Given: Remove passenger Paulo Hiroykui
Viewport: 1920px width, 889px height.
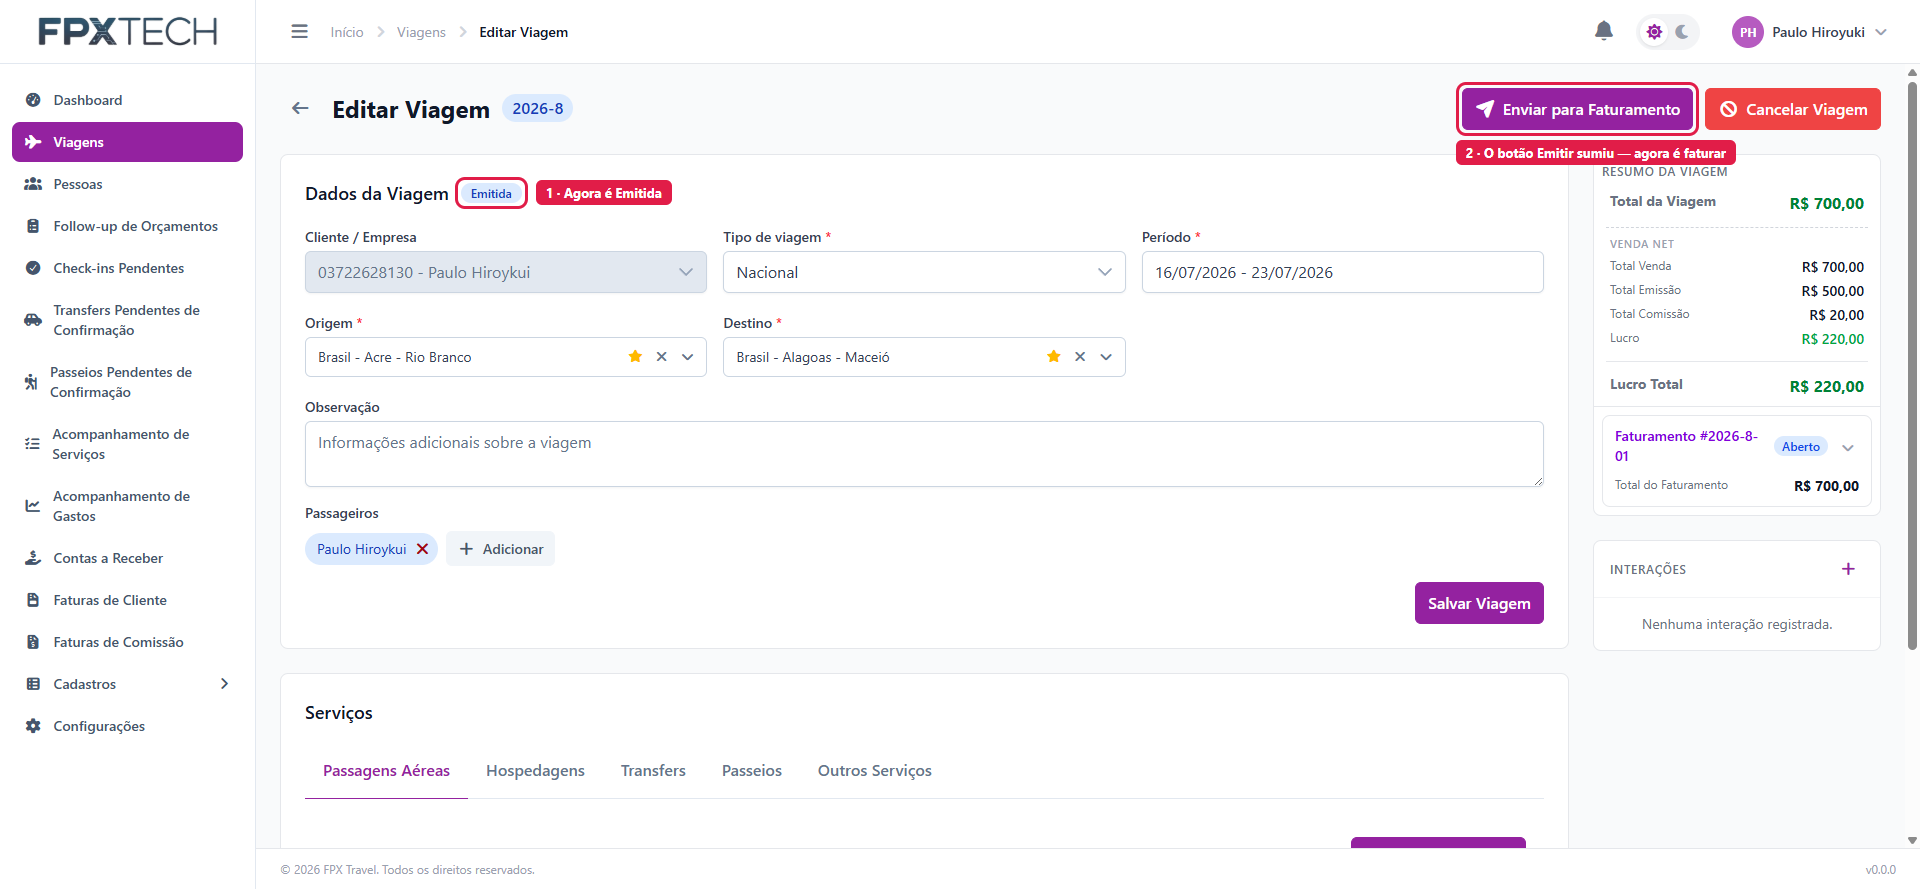Looking at the screenshot, I should coord(422,549).
